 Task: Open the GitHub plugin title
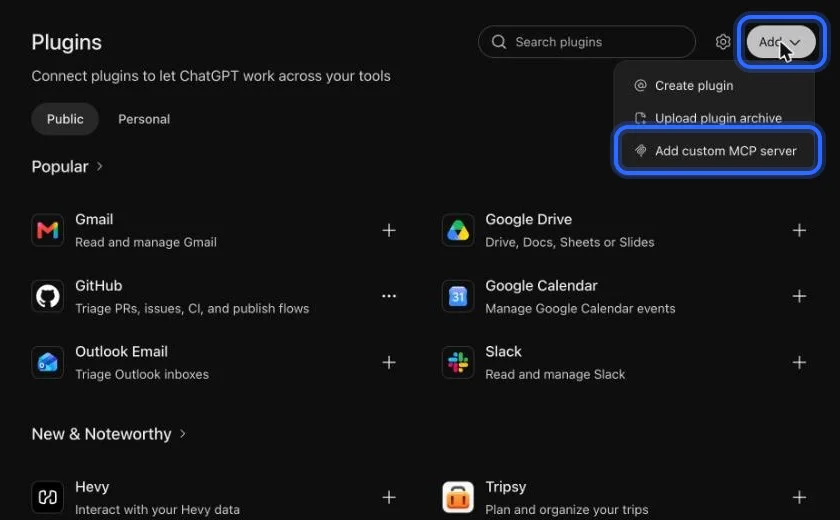click(x=99, y=286)
